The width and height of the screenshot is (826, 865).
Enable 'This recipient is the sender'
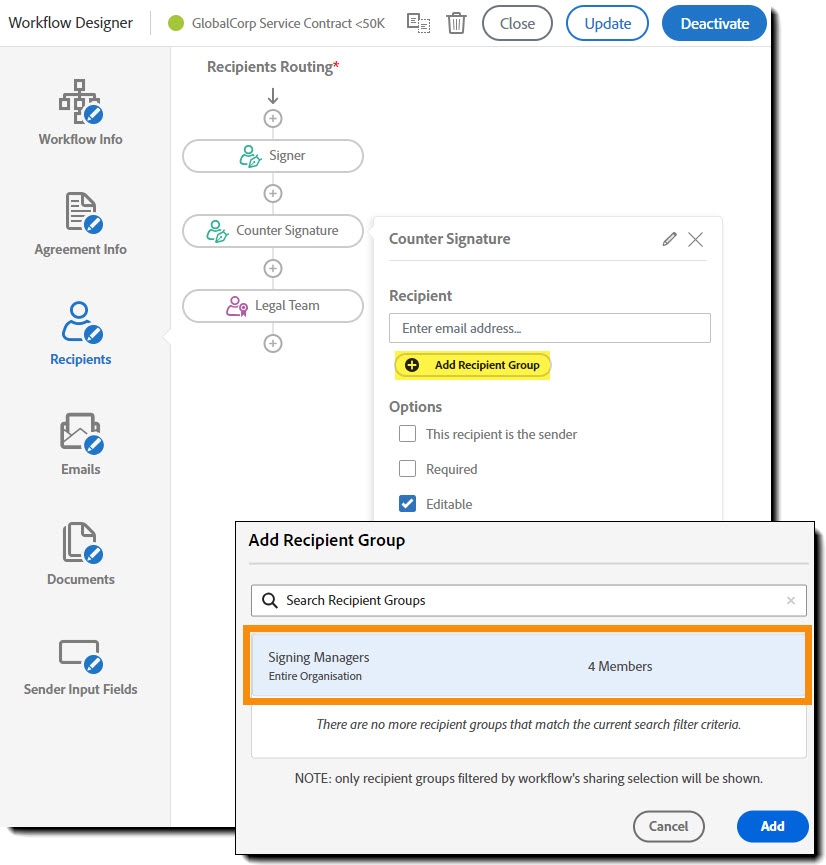[x=407, y=435]
